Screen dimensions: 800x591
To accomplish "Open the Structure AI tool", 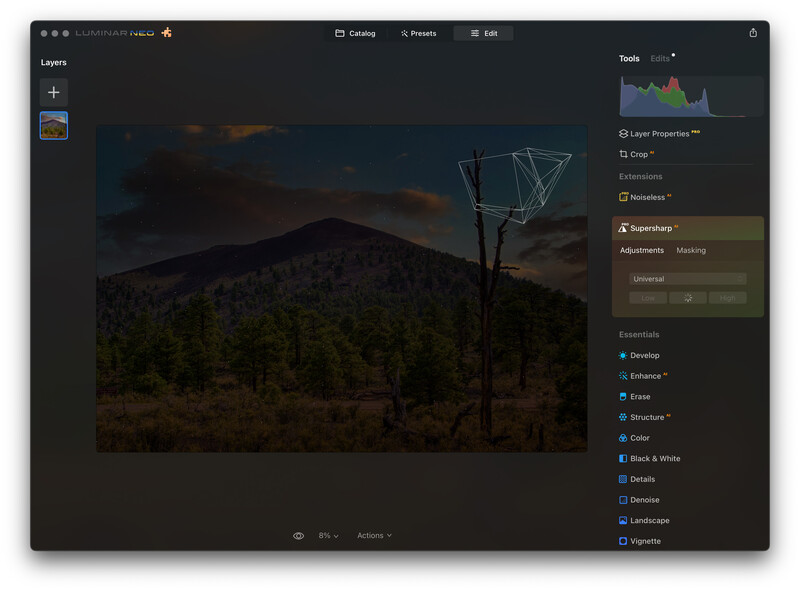I will (644, 417).
